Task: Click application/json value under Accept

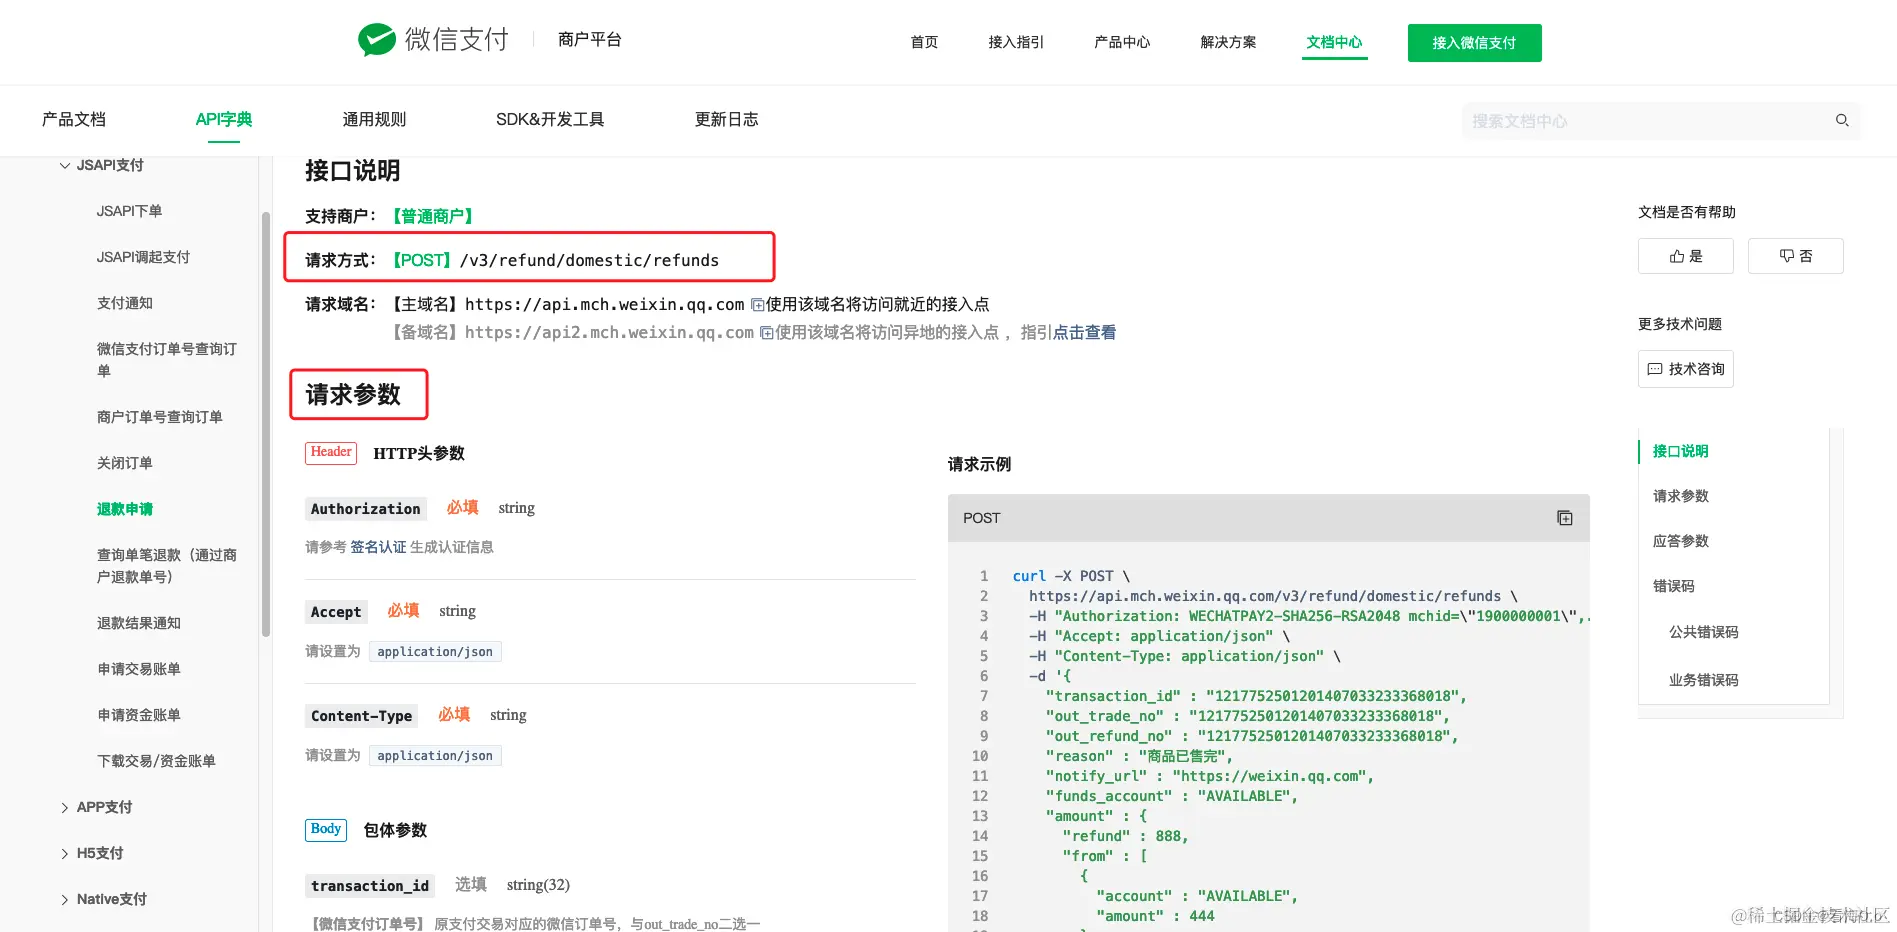Action: point(435,652)
